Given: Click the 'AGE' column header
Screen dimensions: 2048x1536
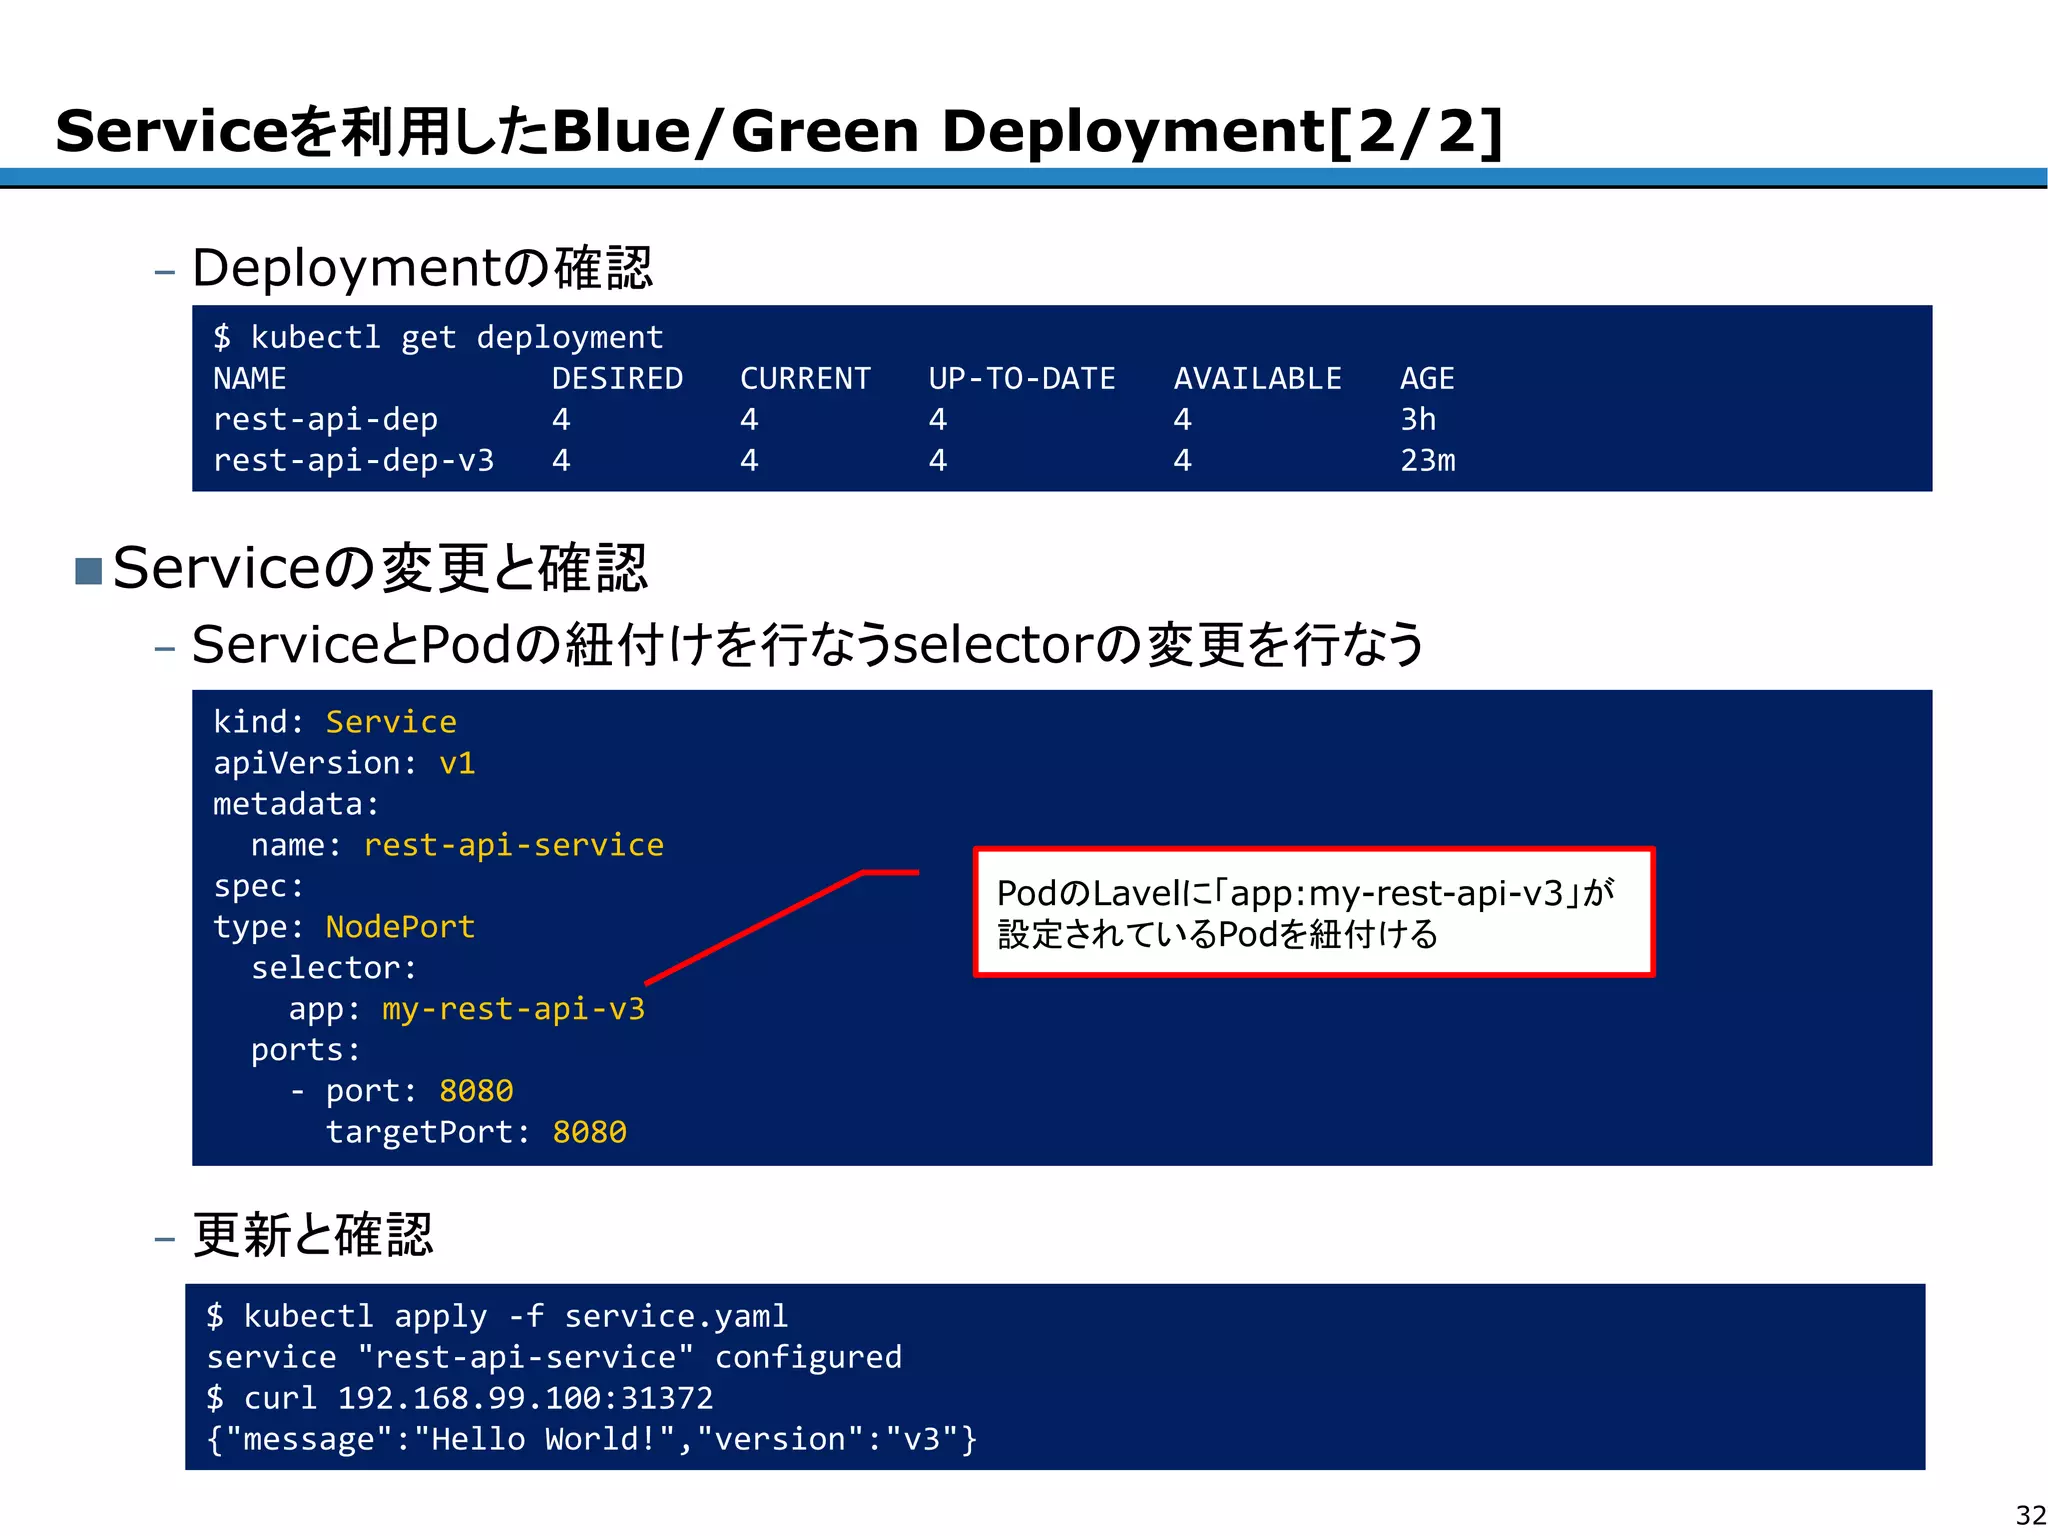Looking at the screenshot, I should click(x=1427, y=379).
